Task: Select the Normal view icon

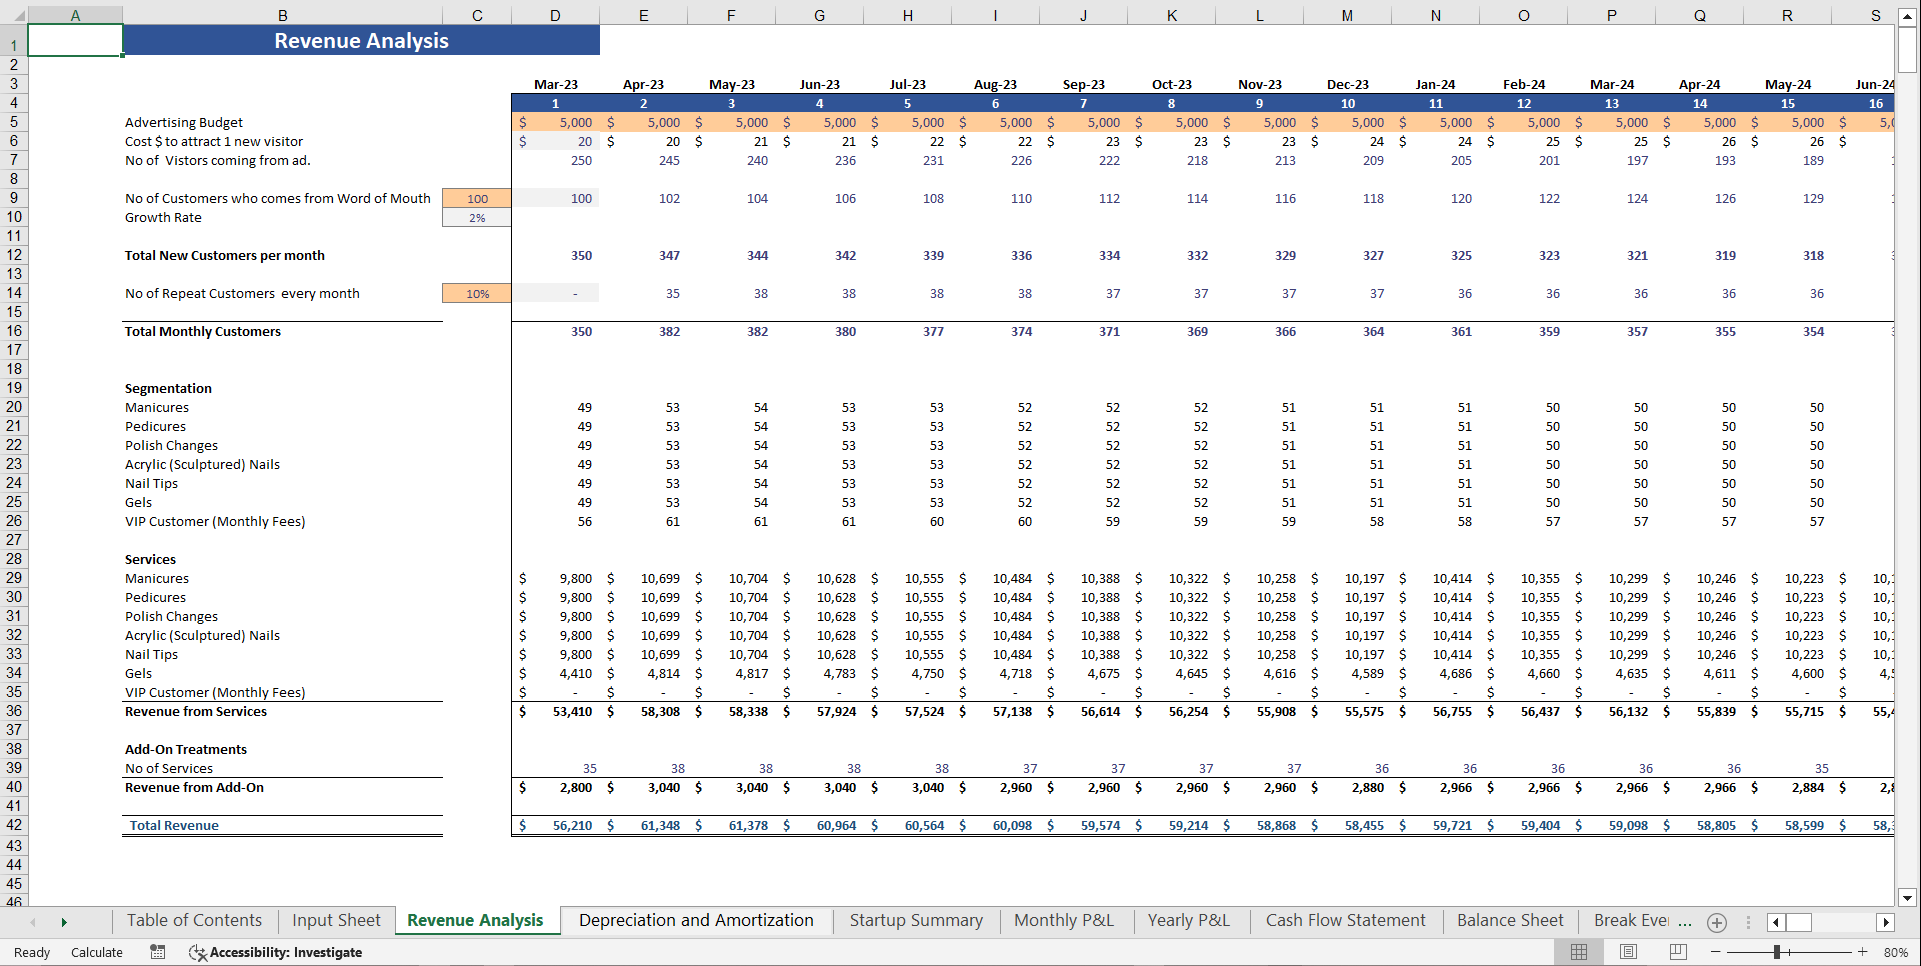Action: point(1580,952)
